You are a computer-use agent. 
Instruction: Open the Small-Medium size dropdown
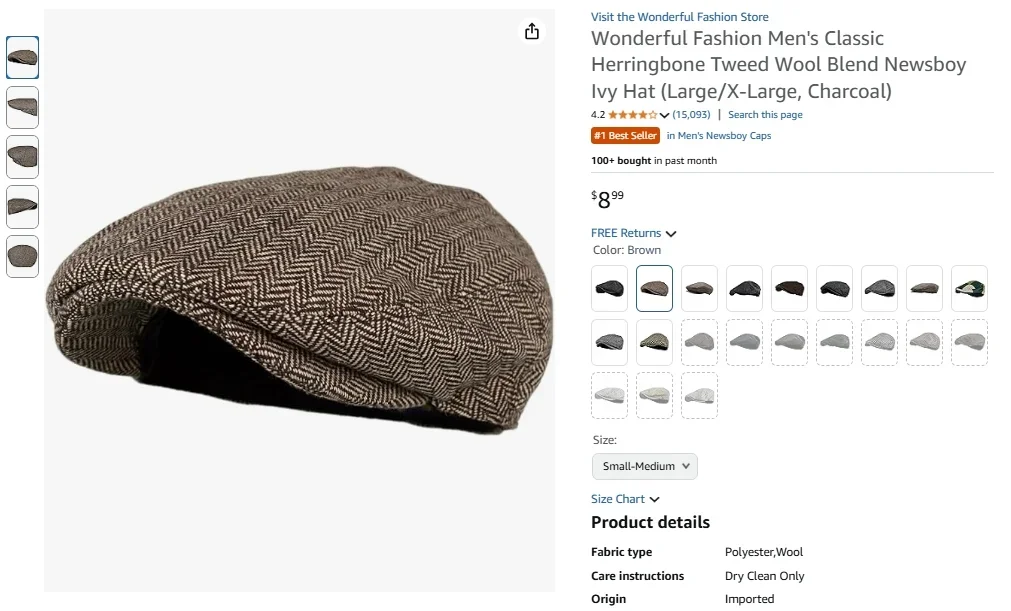(644, 466)
